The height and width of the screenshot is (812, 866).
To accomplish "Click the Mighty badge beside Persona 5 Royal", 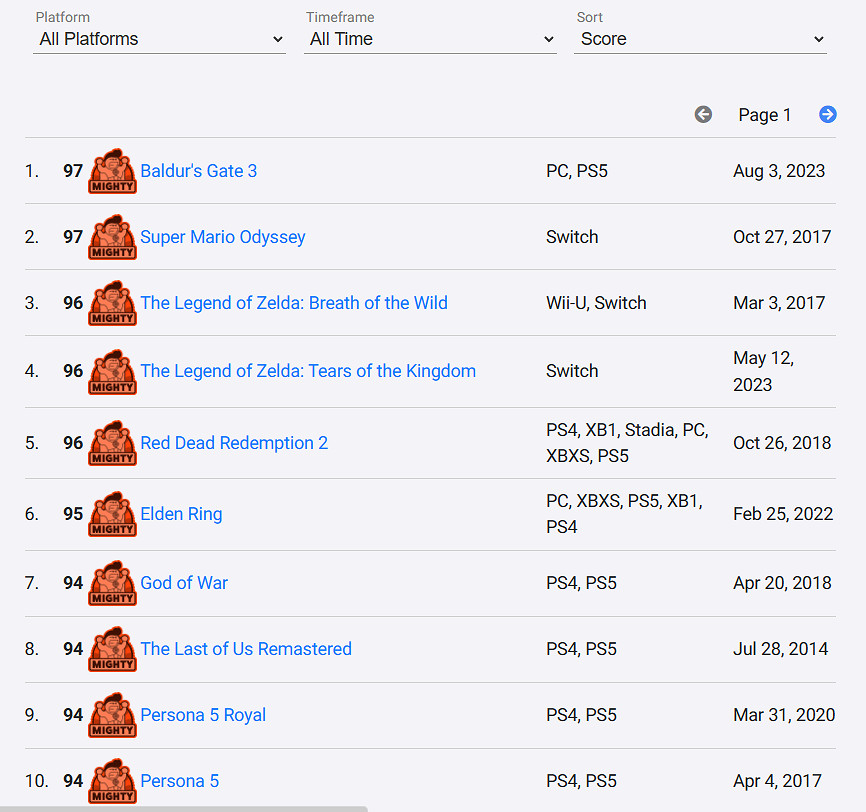I will pyautogui.click(x=112, y=715).
